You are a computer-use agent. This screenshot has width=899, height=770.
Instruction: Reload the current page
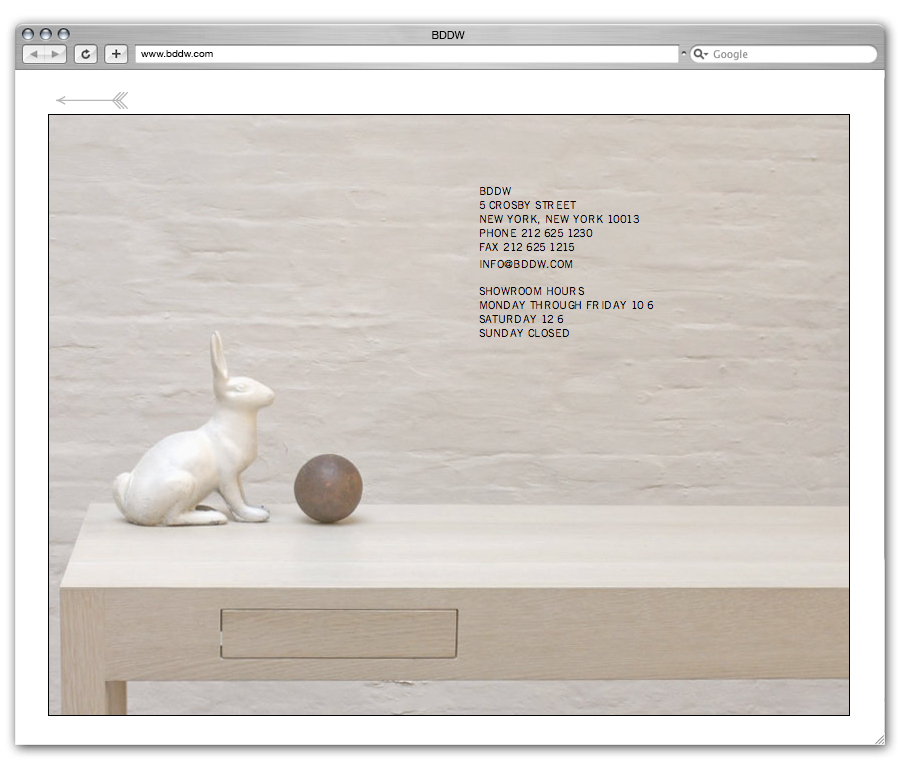coord(86,54)
